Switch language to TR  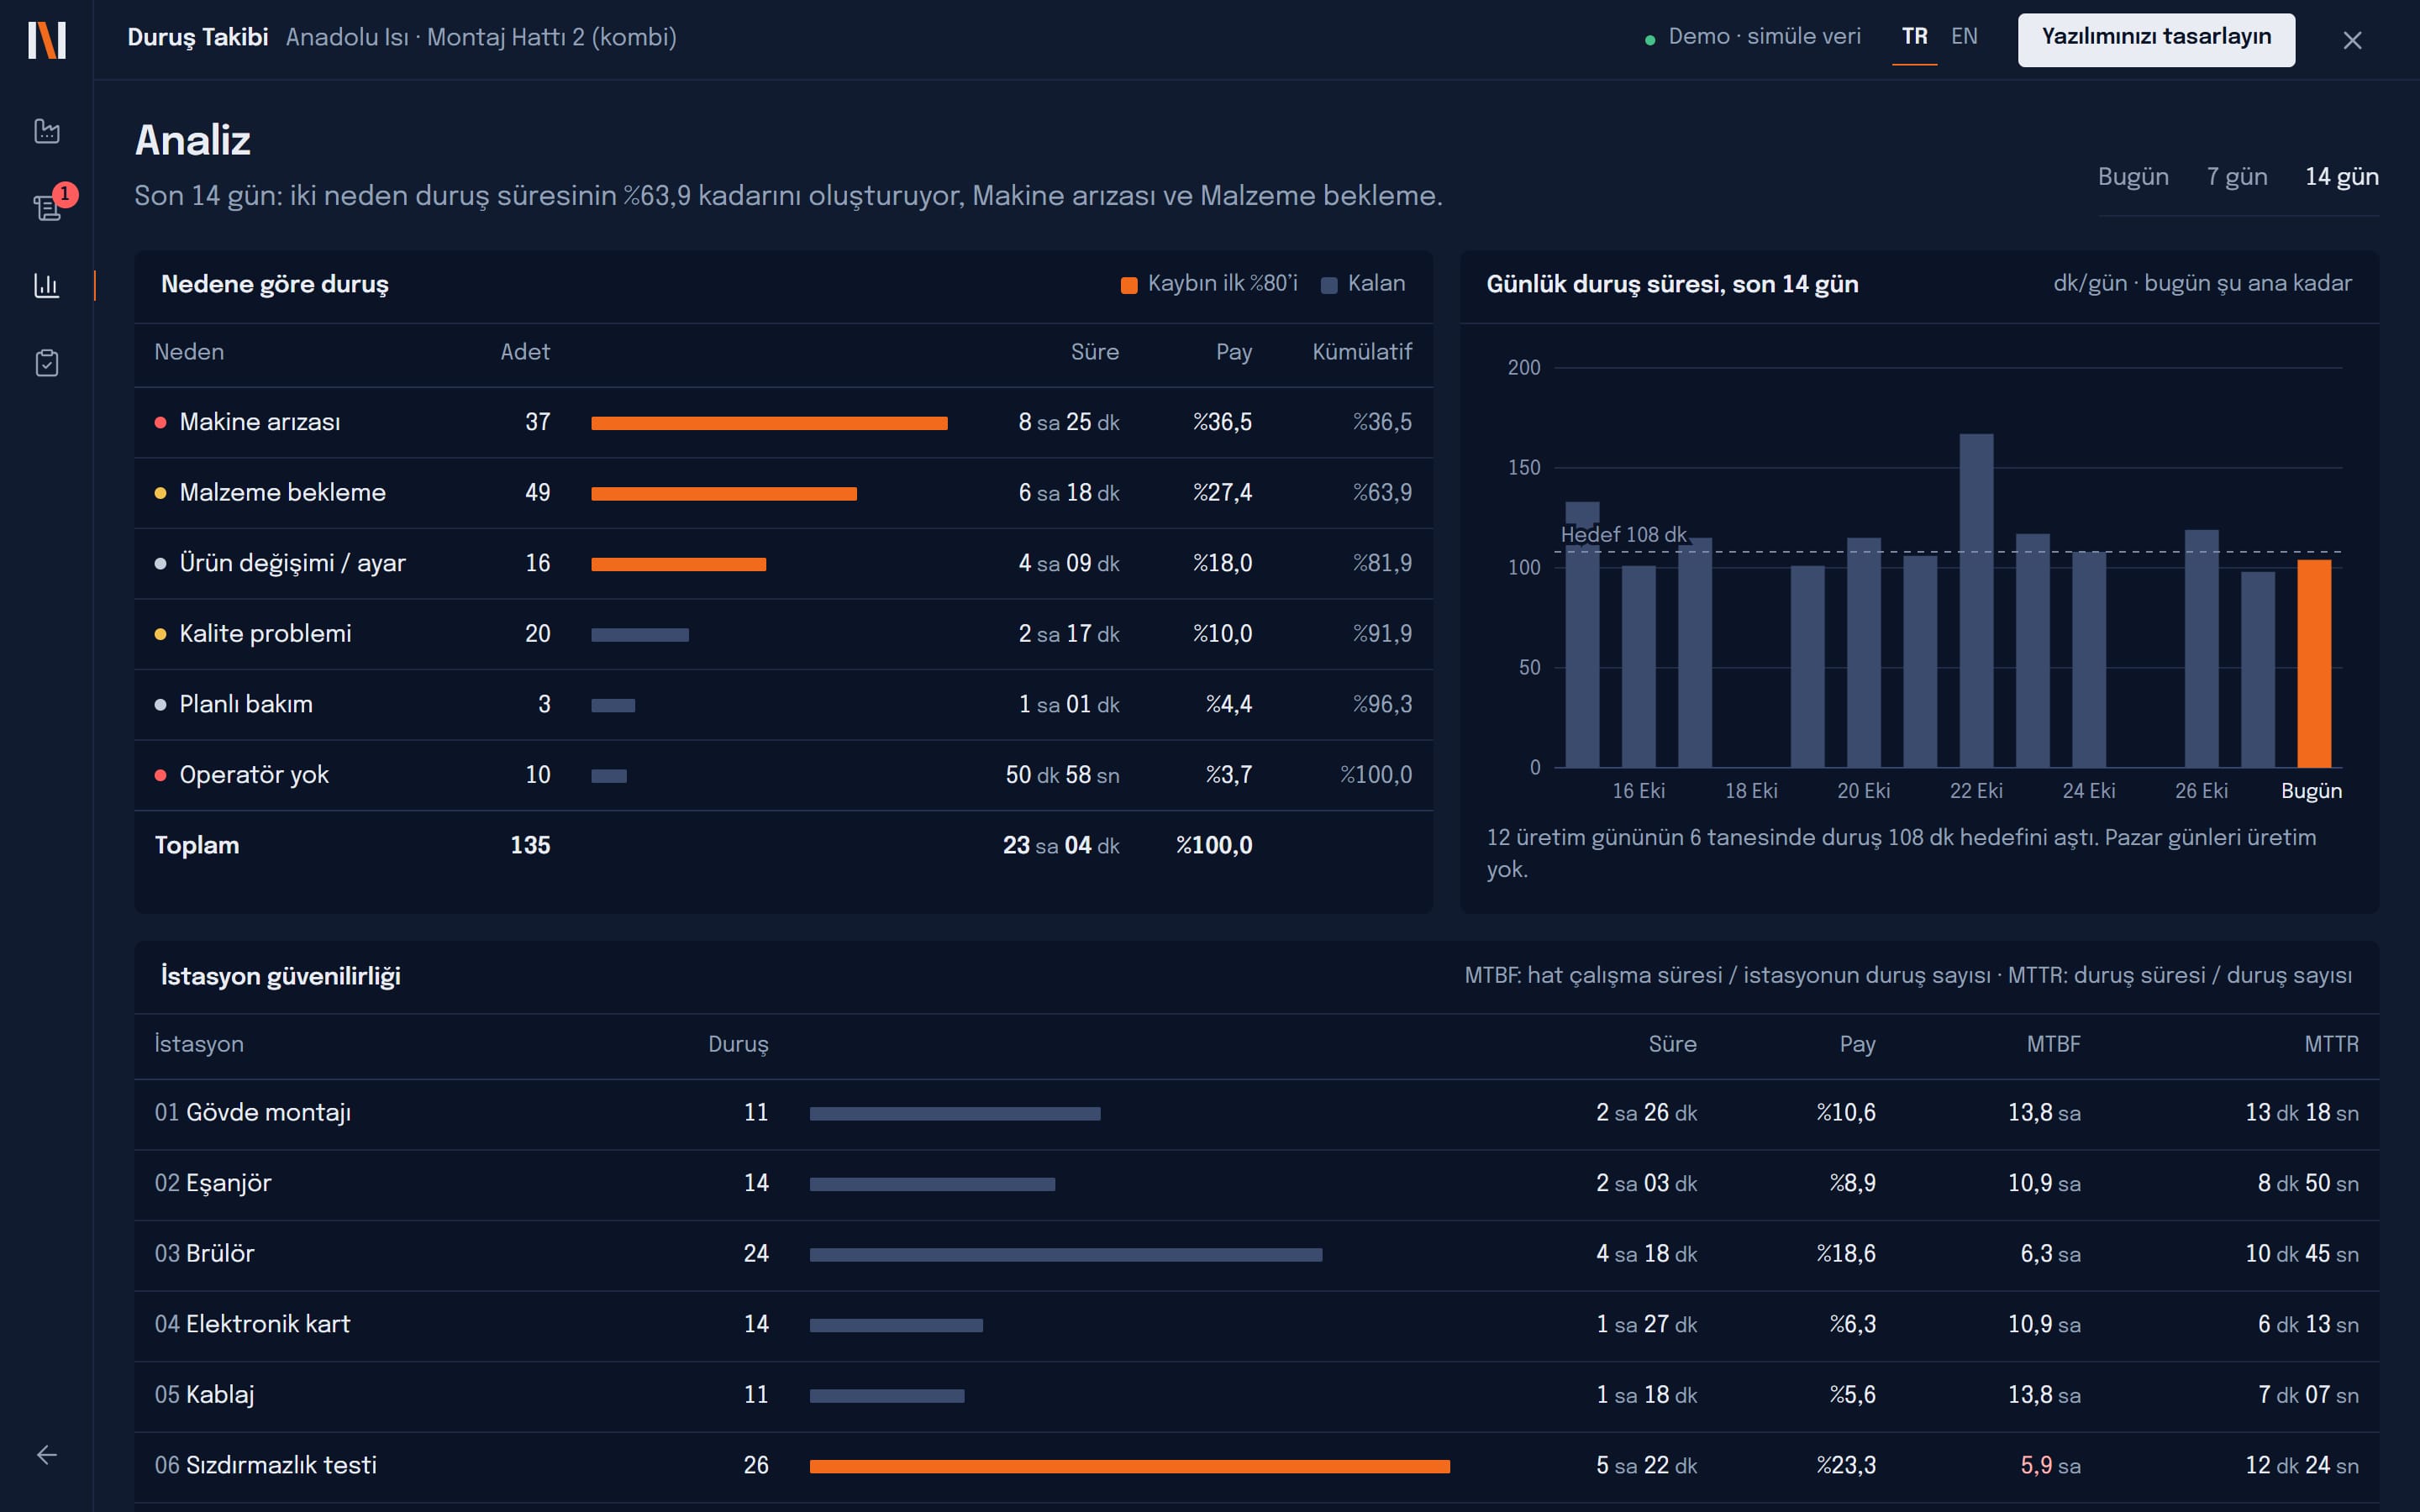[1914, 37]
